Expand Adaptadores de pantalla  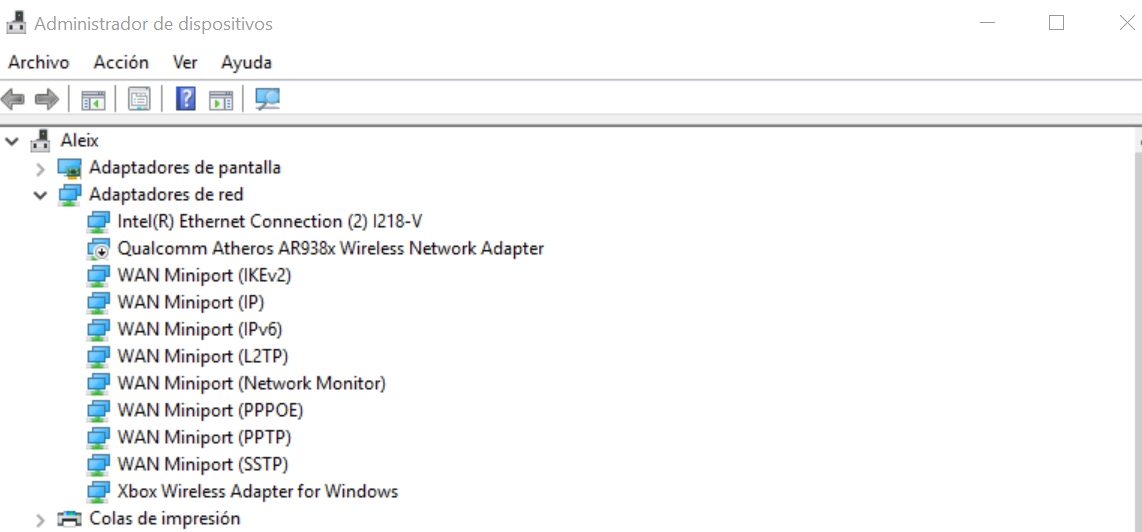tap(41, 168)
